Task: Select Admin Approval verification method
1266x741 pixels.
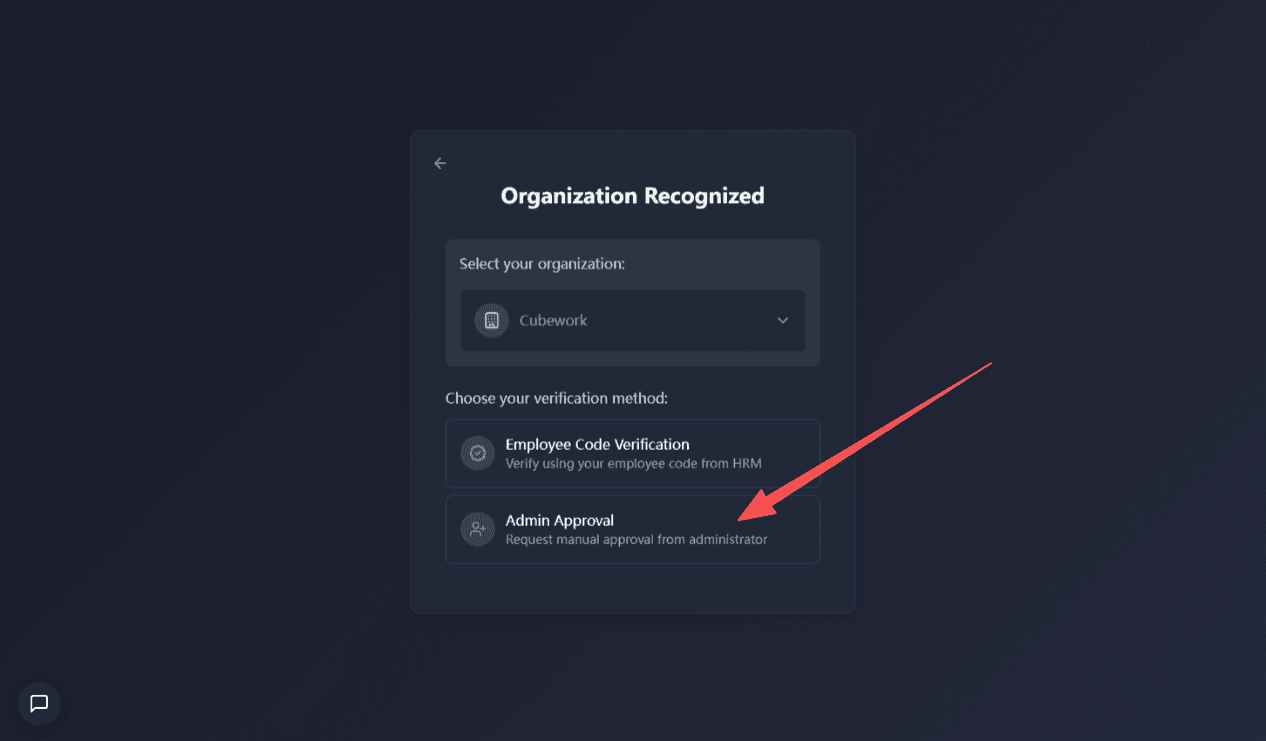Action: point(632,529)
